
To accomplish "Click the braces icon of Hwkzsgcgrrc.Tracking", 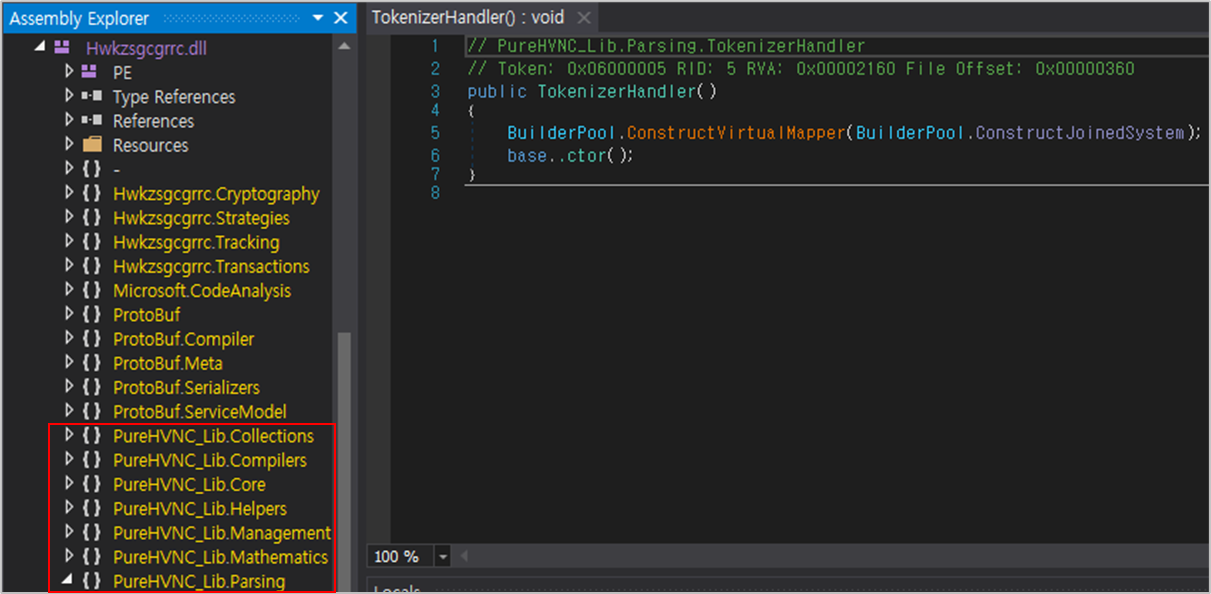I will pos(92,242).
